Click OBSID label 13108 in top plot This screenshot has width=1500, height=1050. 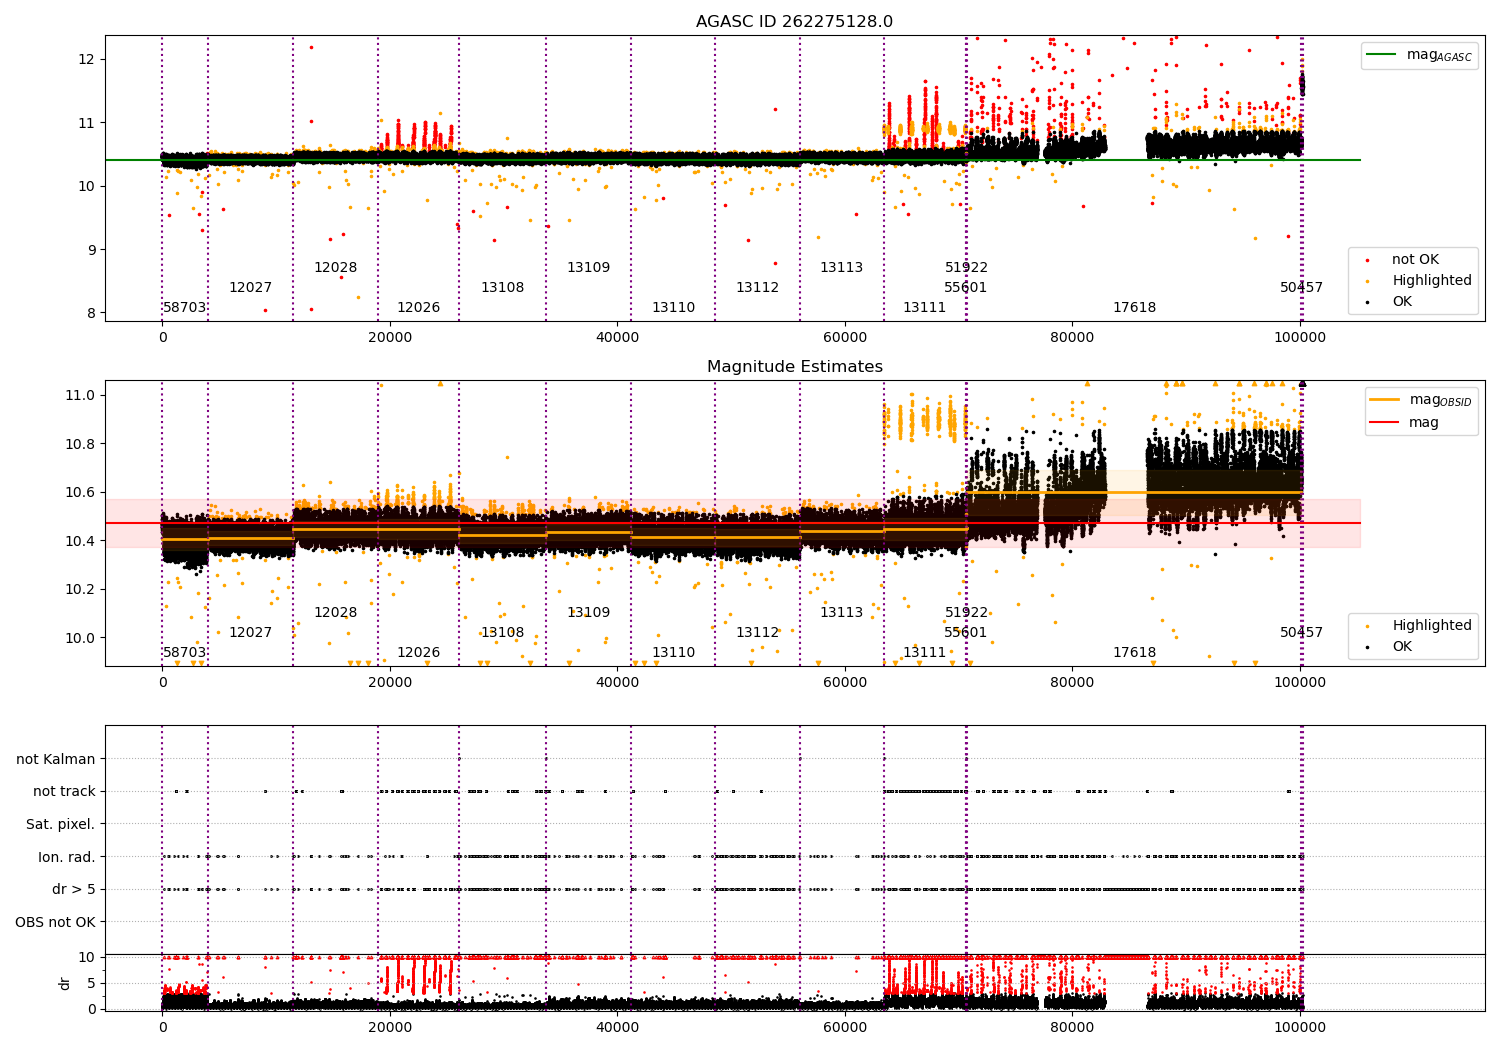pos(502,287)
